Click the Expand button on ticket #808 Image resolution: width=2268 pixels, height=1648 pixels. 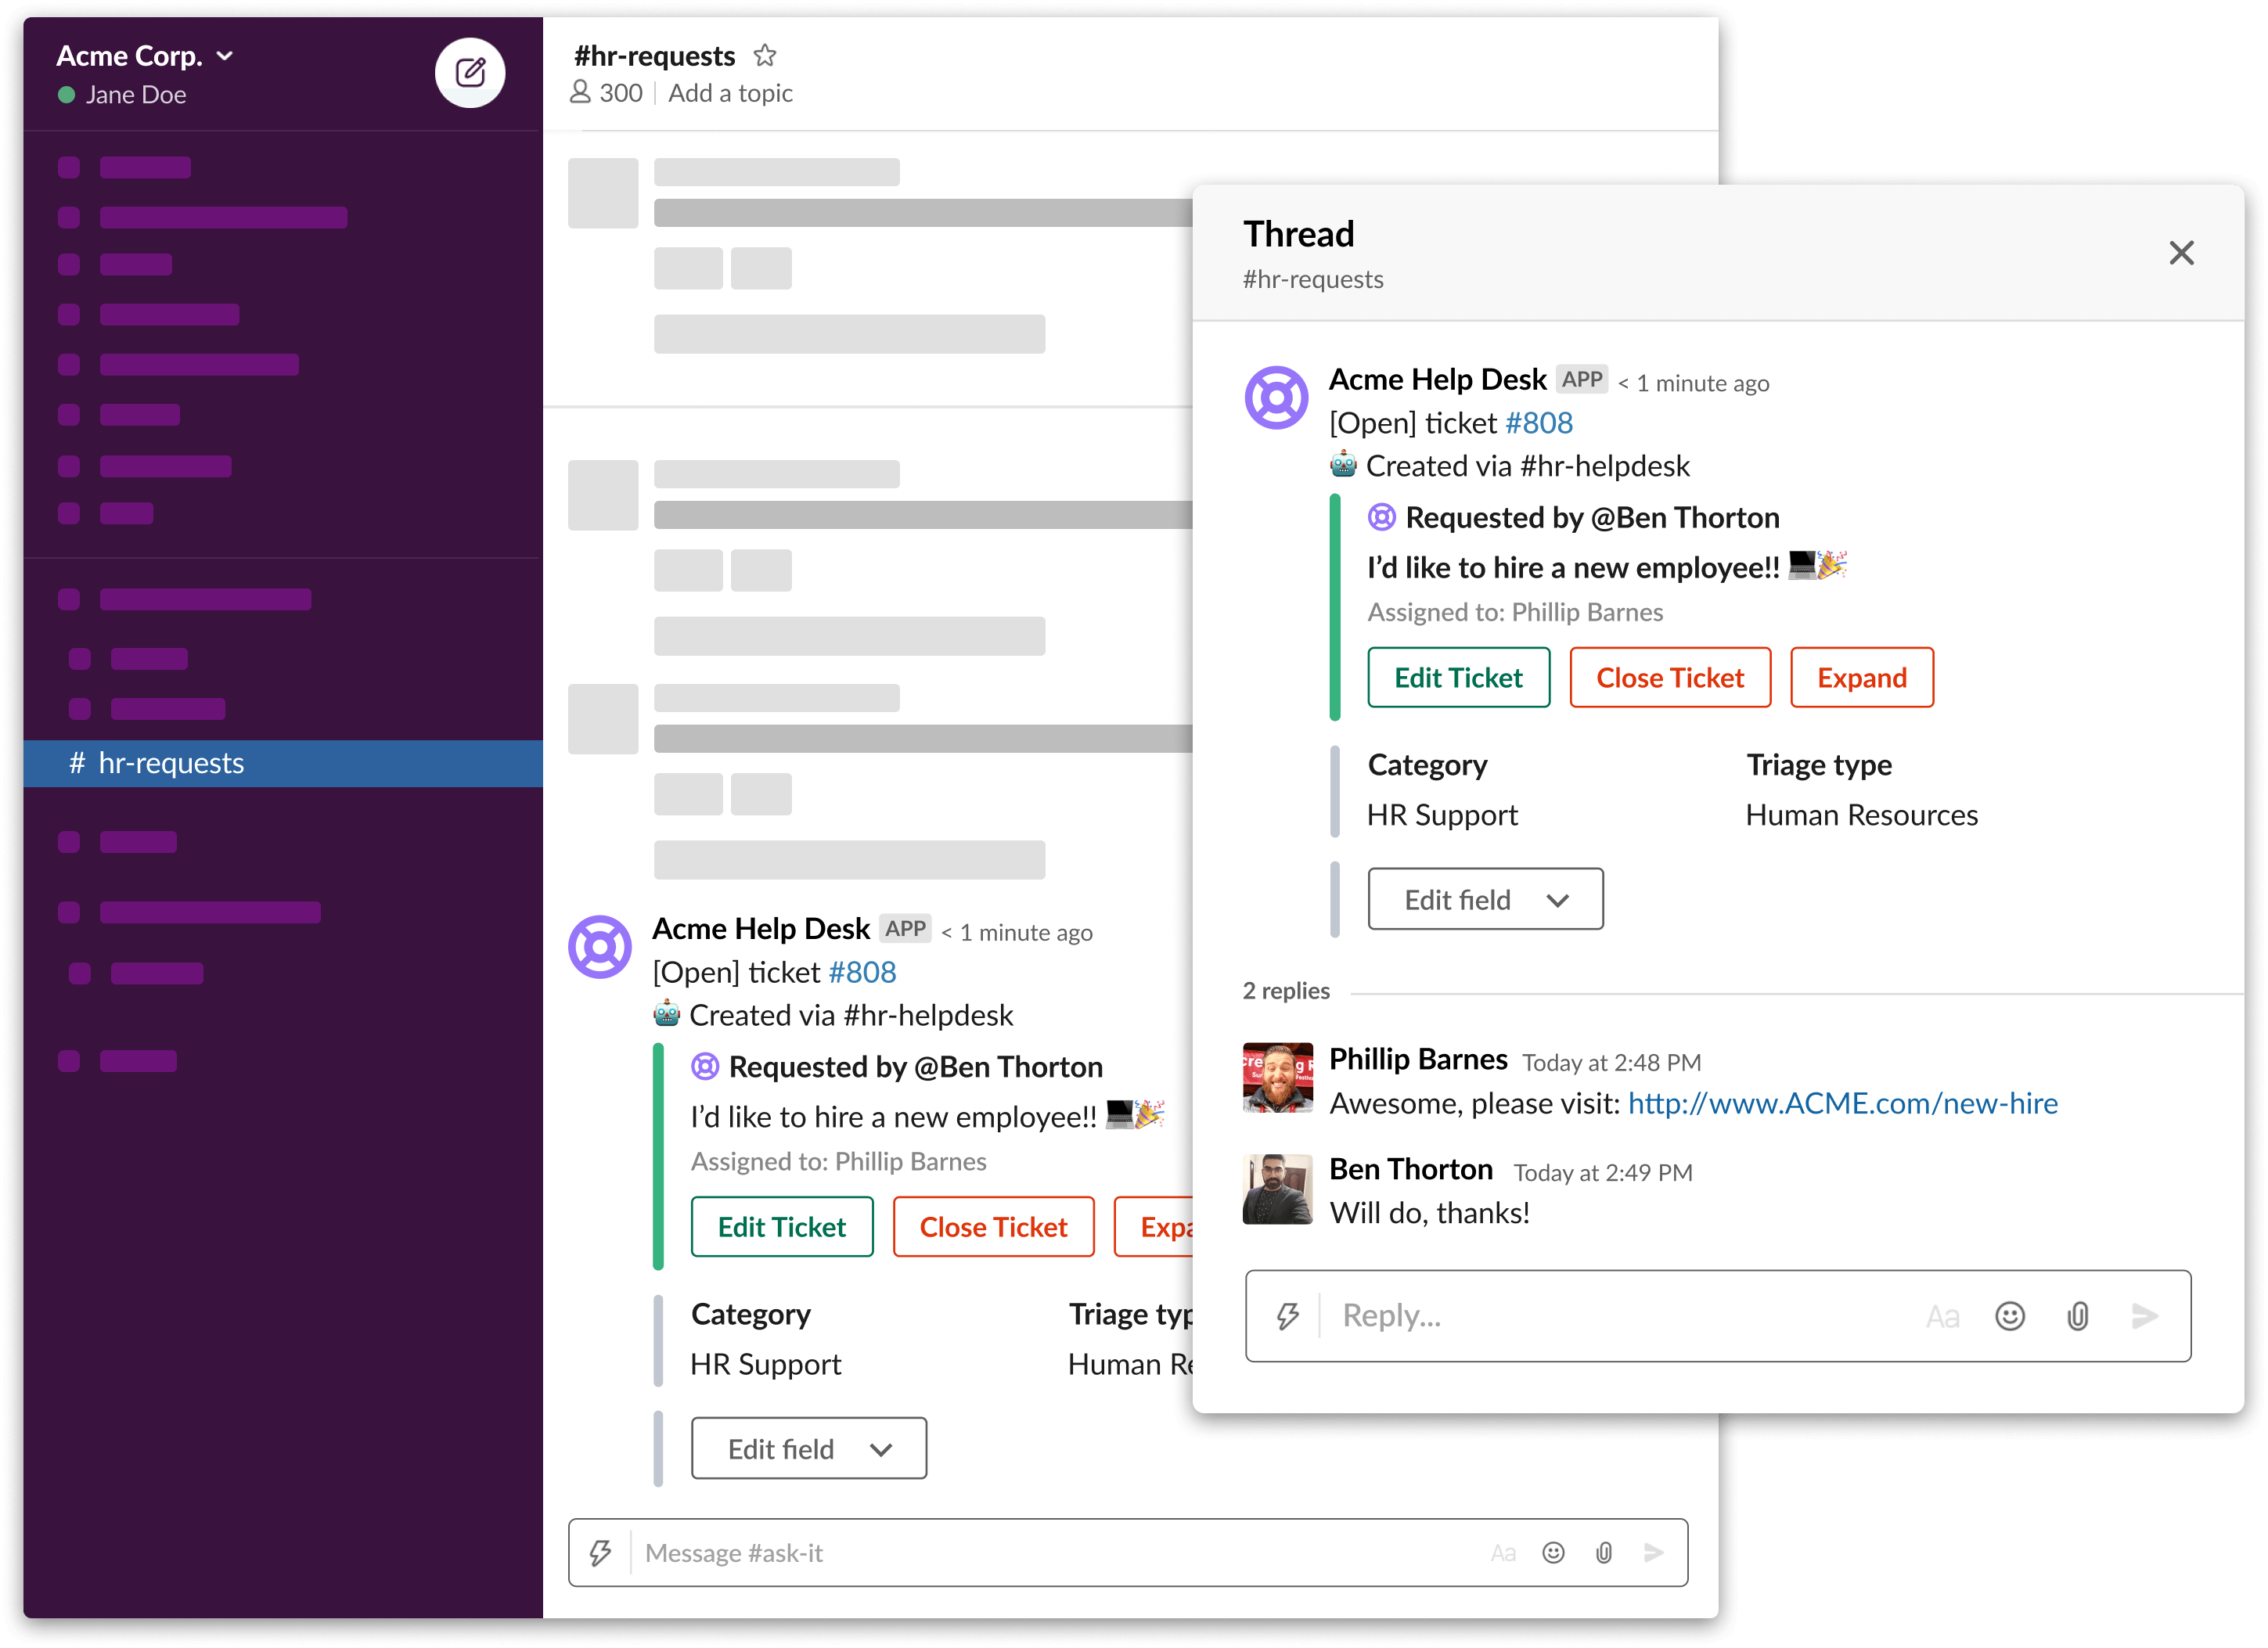click(x=1863, y=676)
